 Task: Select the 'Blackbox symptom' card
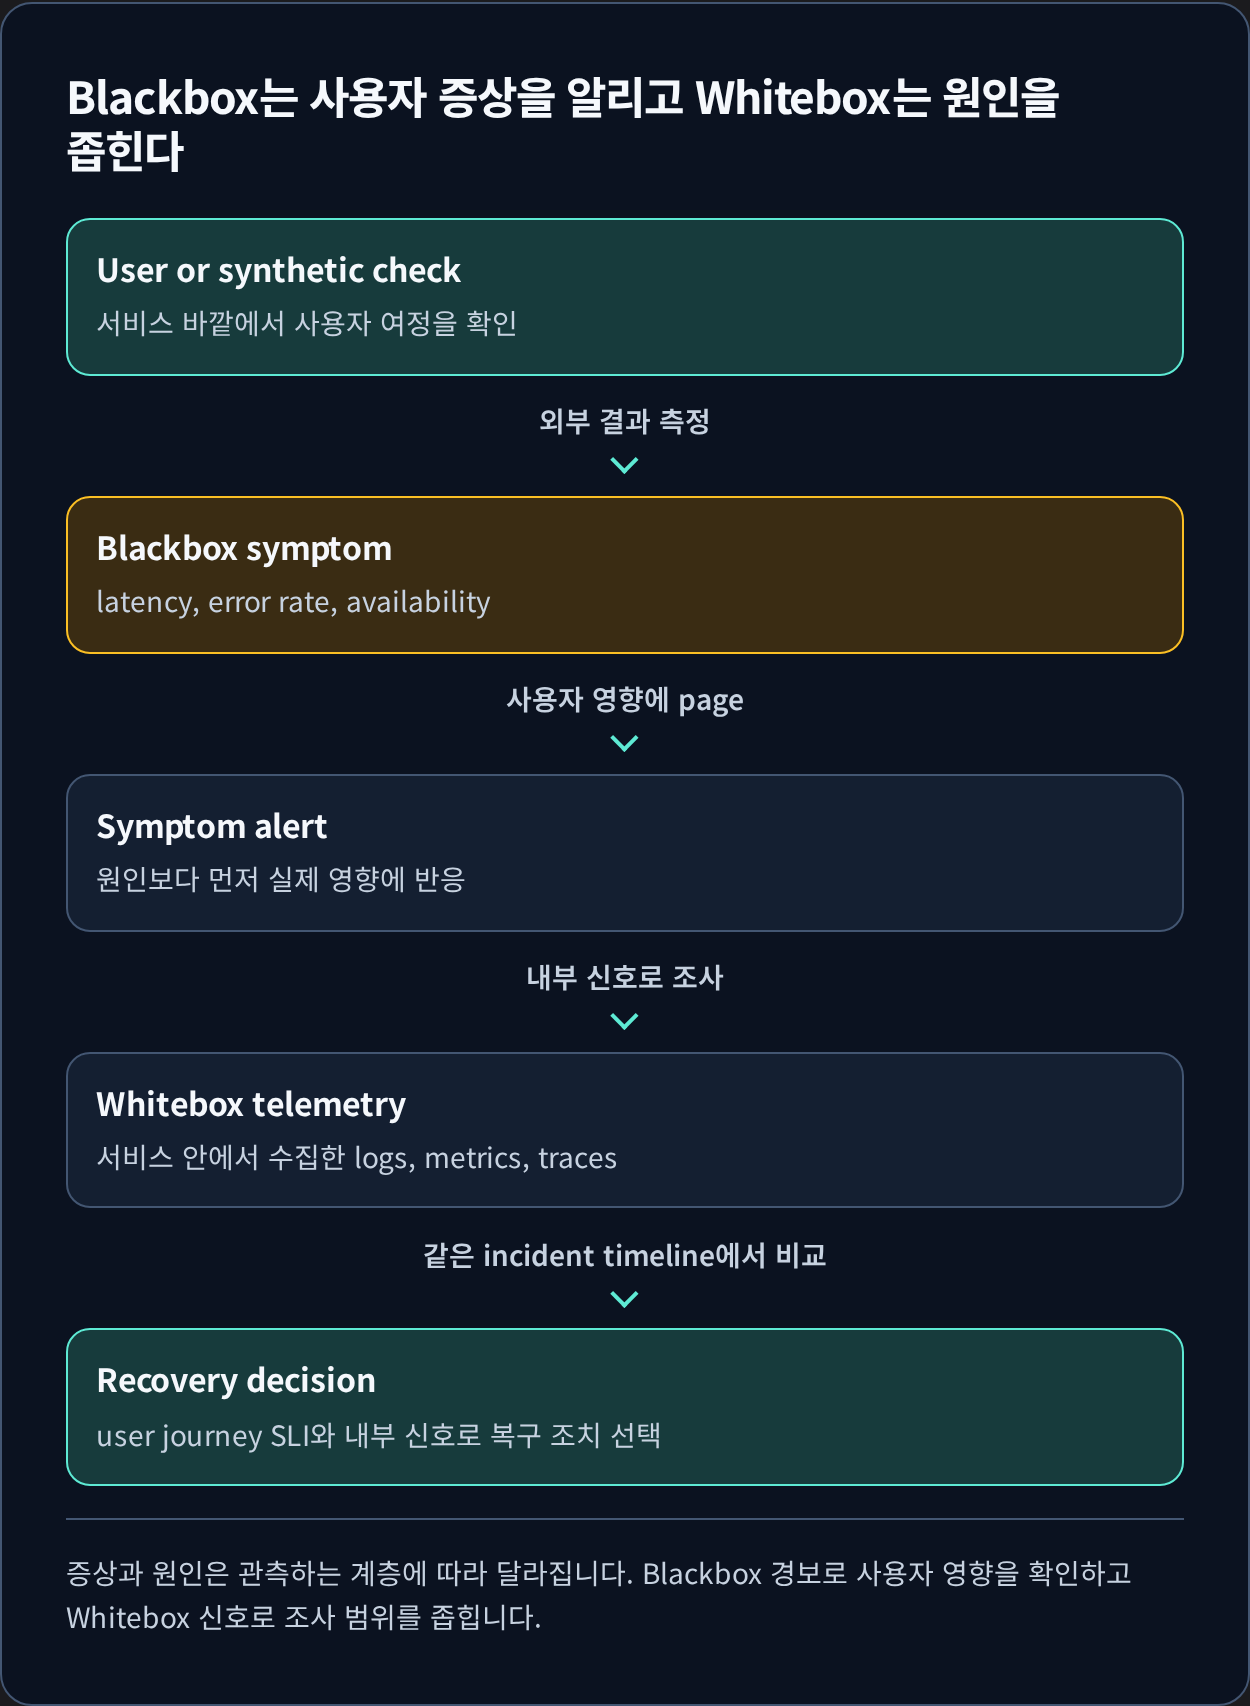625,575
